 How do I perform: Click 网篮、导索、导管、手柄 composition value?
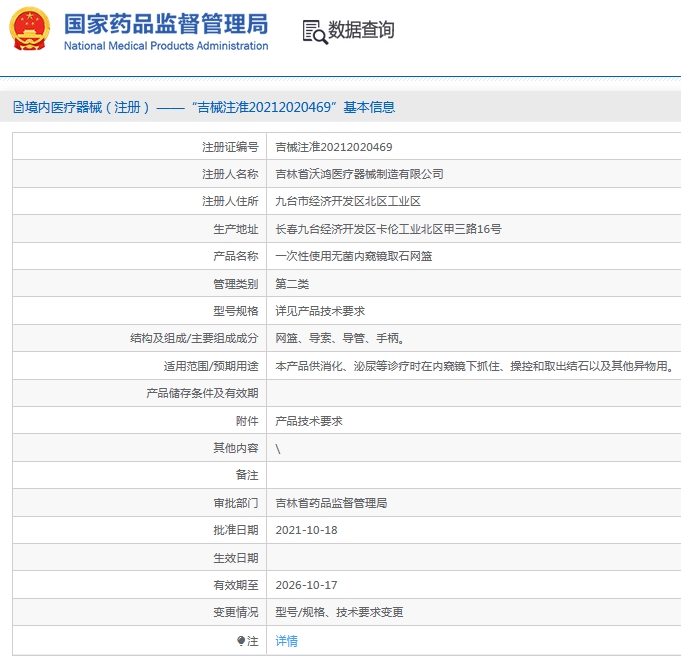click(340, 338)
